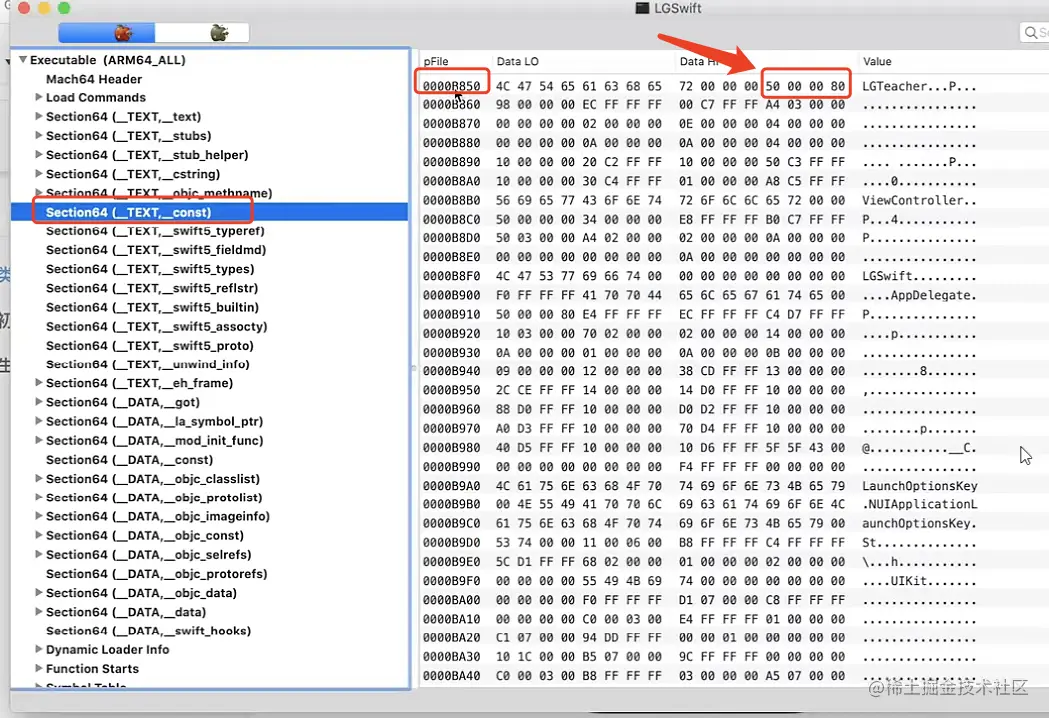Select the hex row at 0000B8F0
1049x718 pixels.
[x=734, y=276]
